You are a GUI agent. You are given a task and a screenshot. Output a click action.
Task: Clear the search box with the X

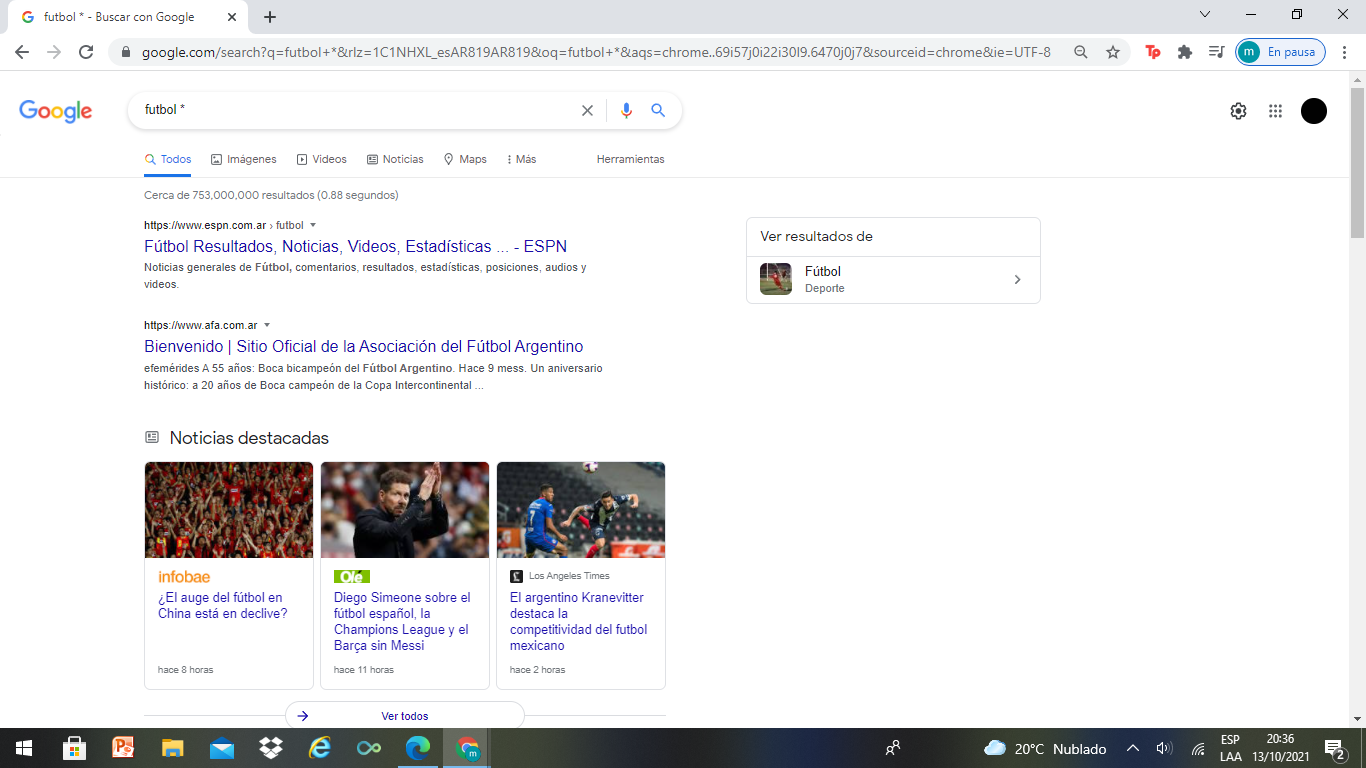587,111
